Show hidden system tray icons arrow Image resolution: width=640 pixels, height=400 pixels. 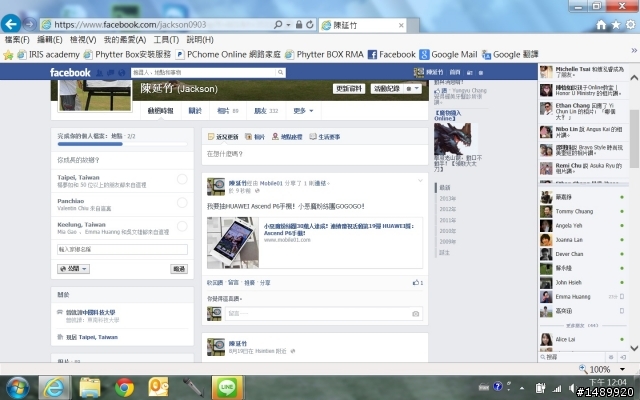point(522,388)
